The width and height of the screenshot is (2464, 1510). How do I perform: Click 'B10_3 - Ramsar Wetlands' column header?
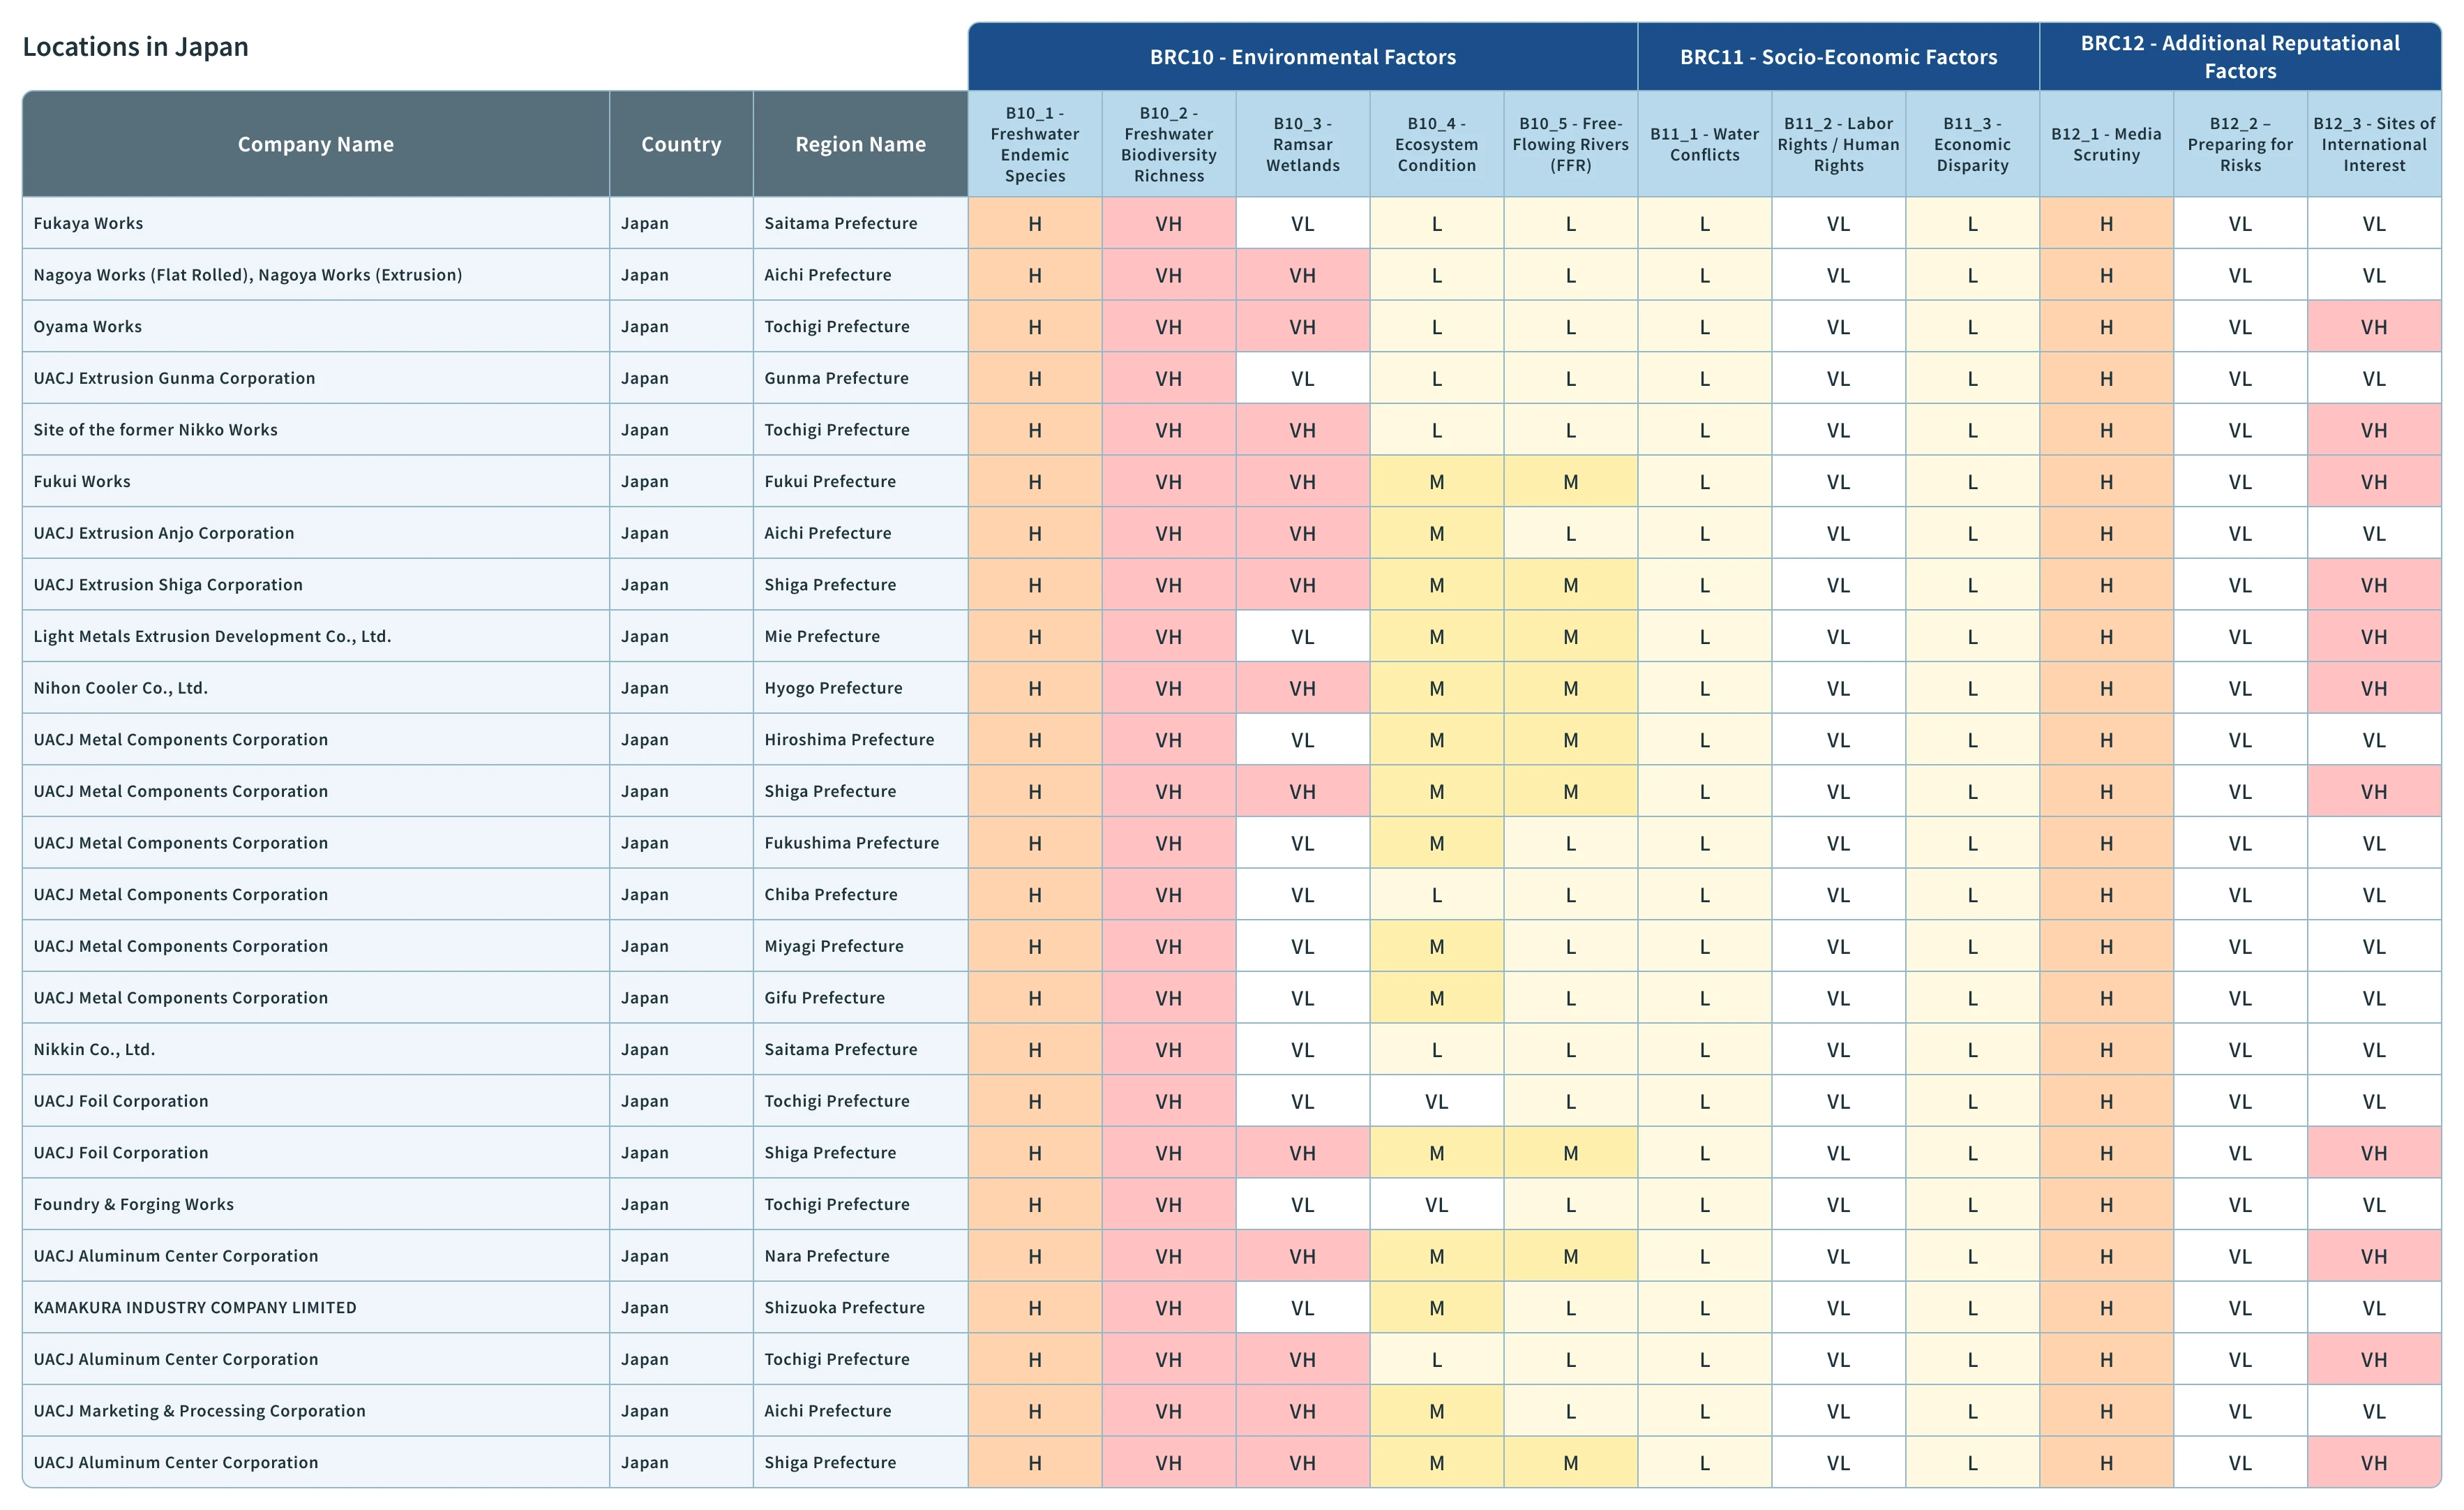point(1303,144)
